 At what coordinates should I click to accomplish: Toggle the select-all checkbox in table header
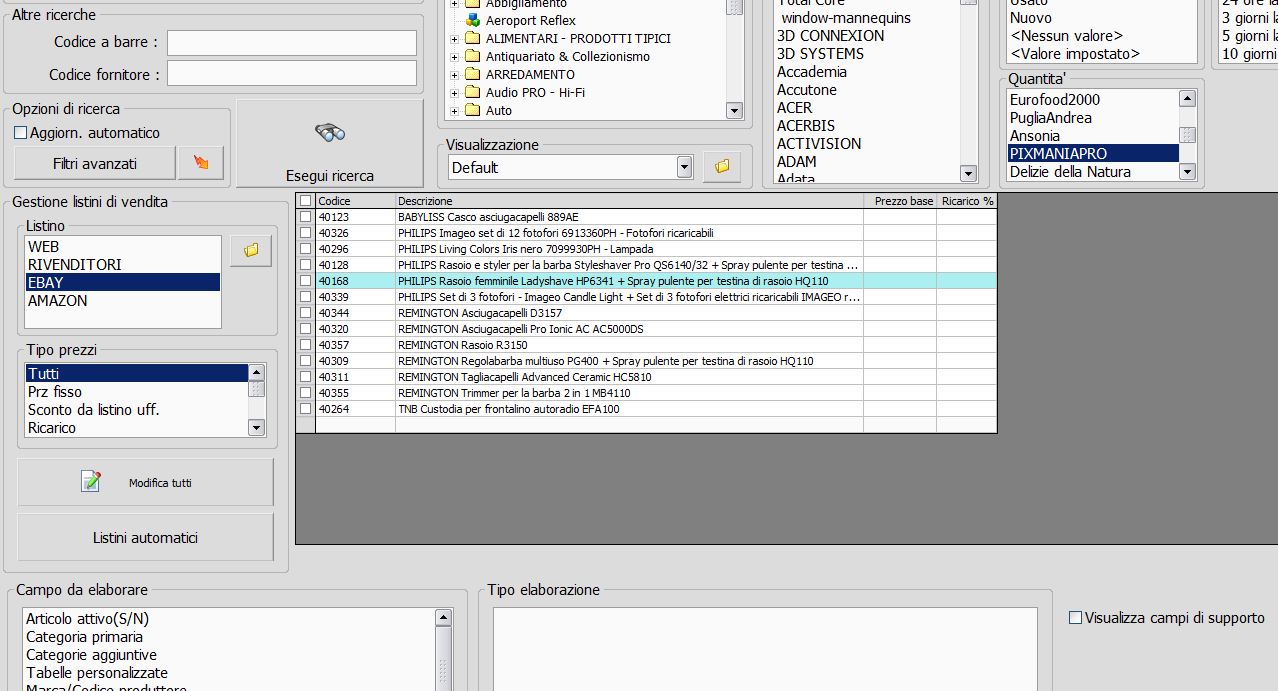pyautogui.click(x=305, y=201)
